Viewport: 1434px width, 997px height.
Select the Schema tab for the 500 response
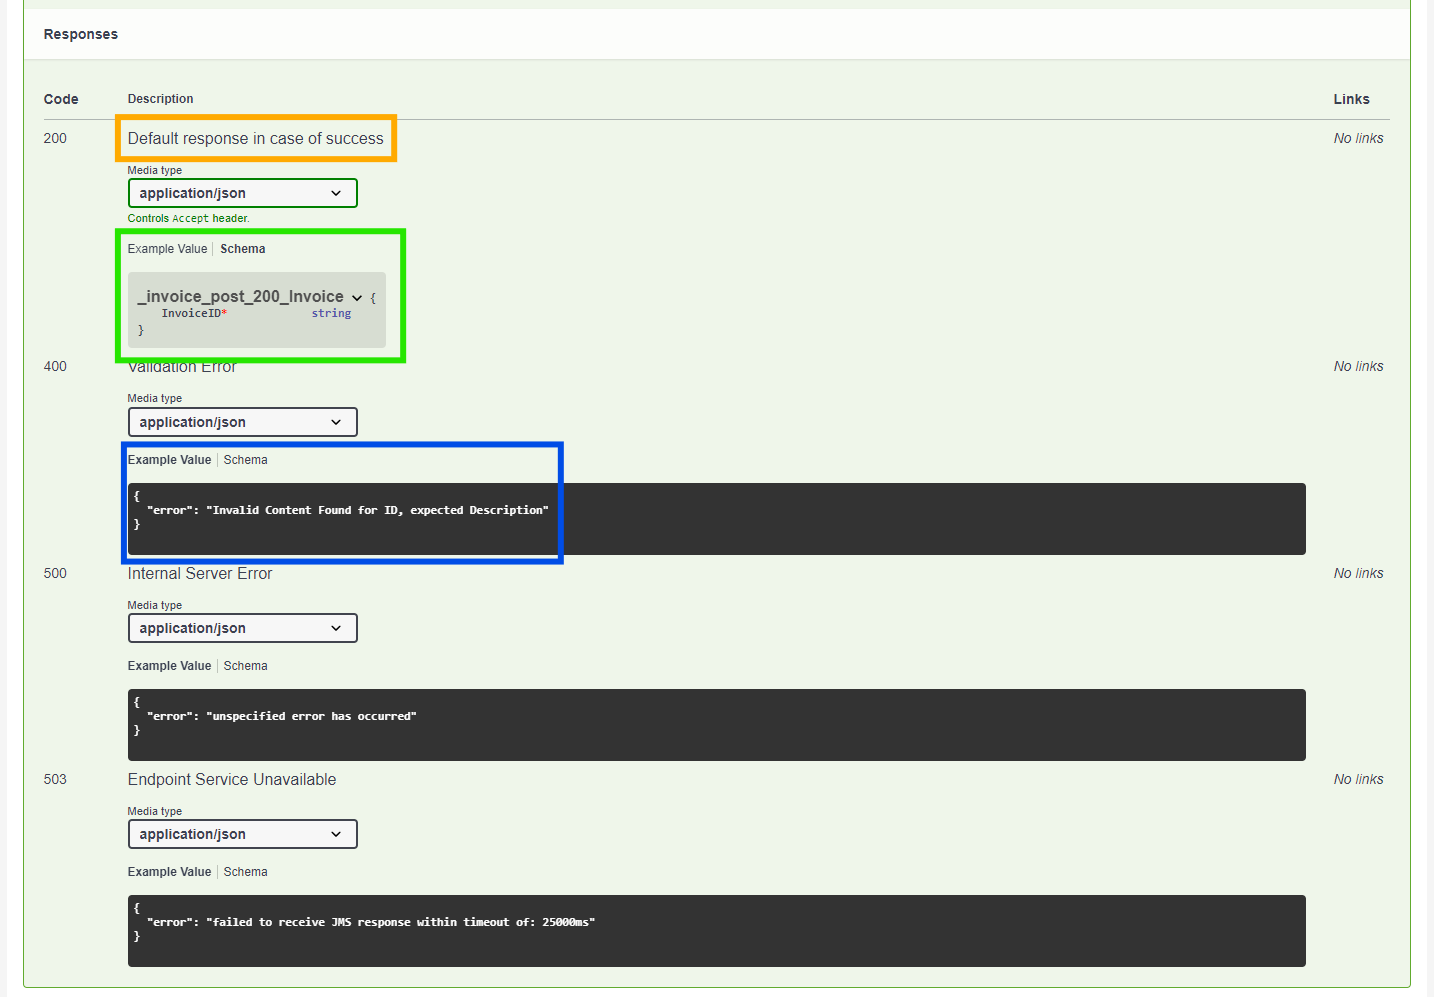click(x=245, y=665)
